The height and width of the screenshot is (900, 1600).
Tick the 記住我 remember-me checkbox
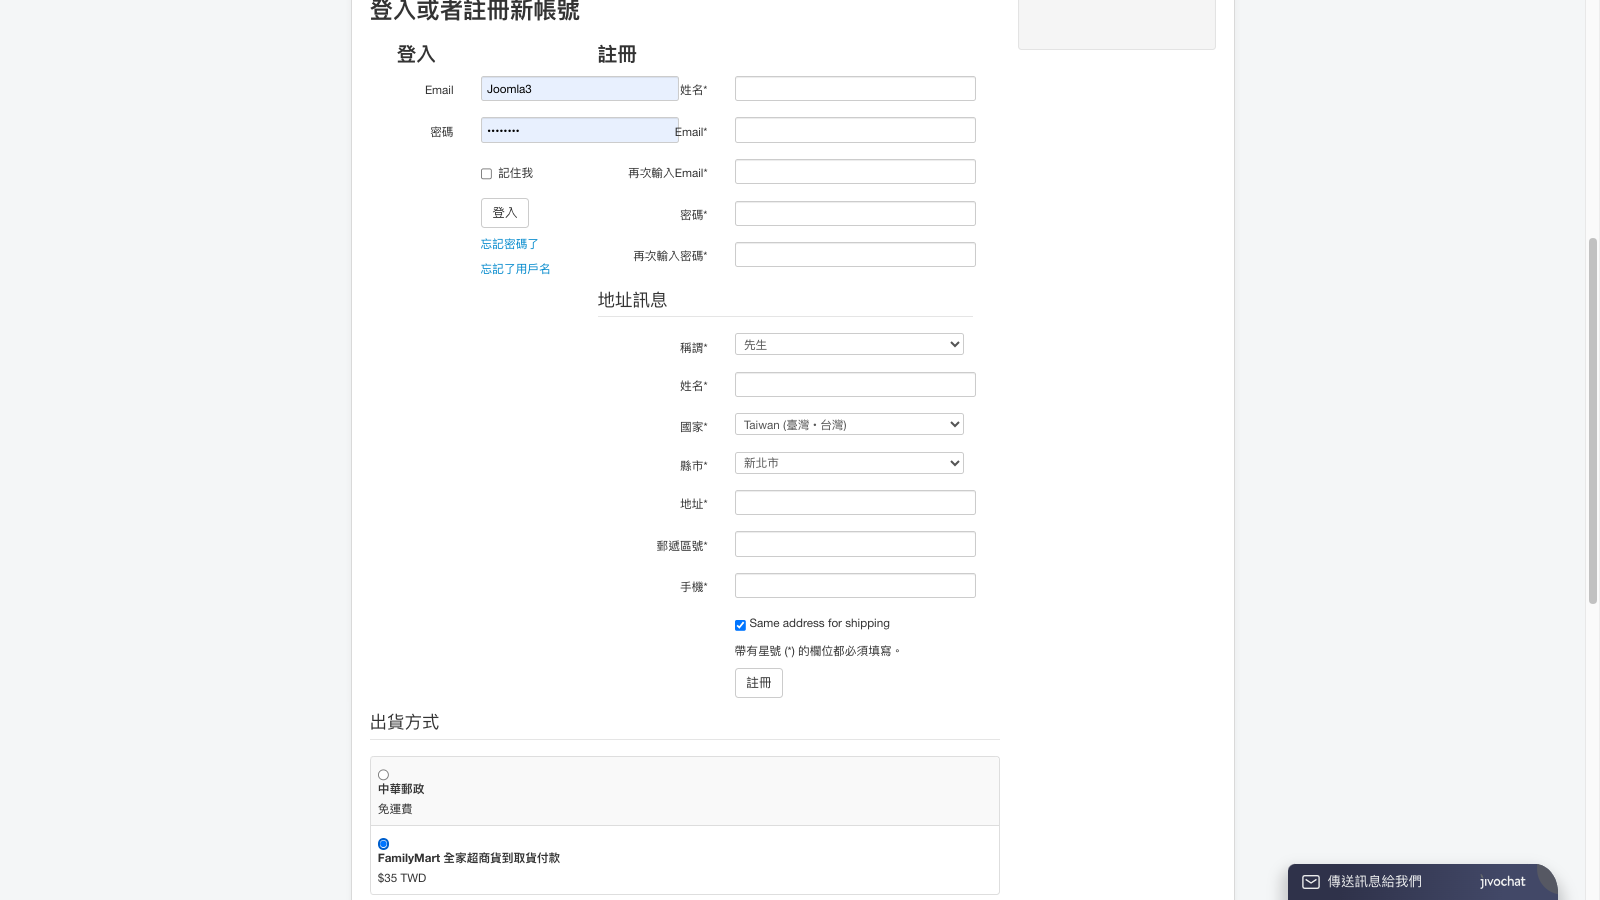[x=486, y=174]
